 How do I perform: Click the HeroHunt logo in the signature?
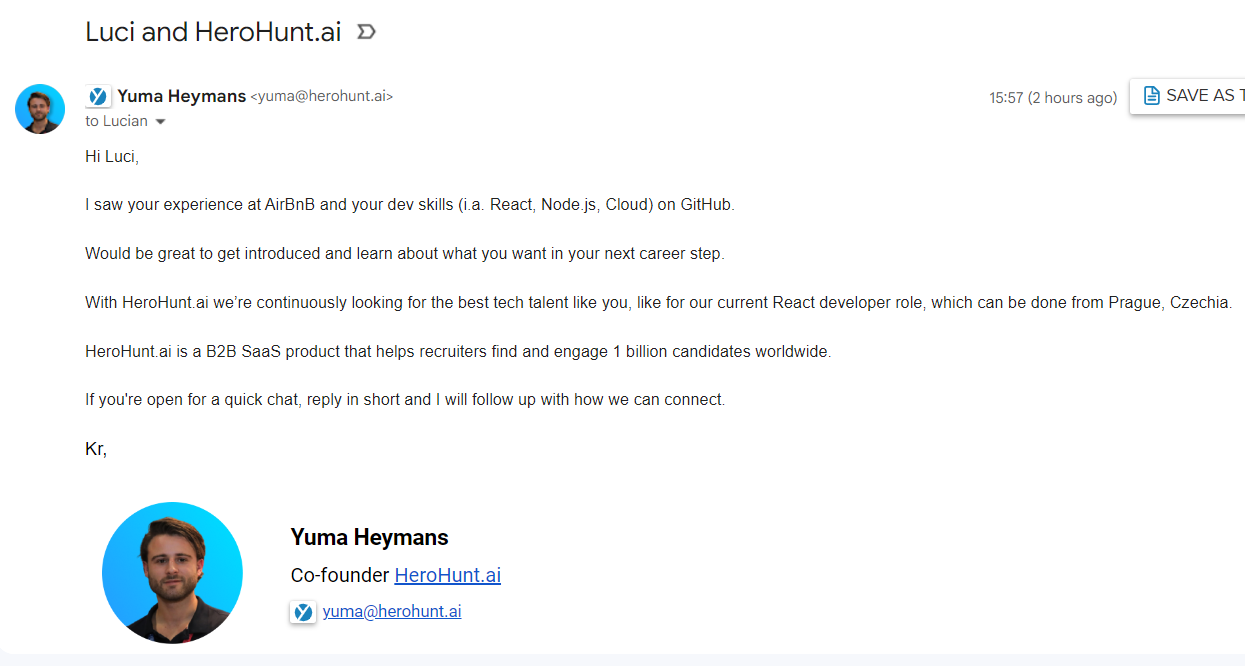303,612
